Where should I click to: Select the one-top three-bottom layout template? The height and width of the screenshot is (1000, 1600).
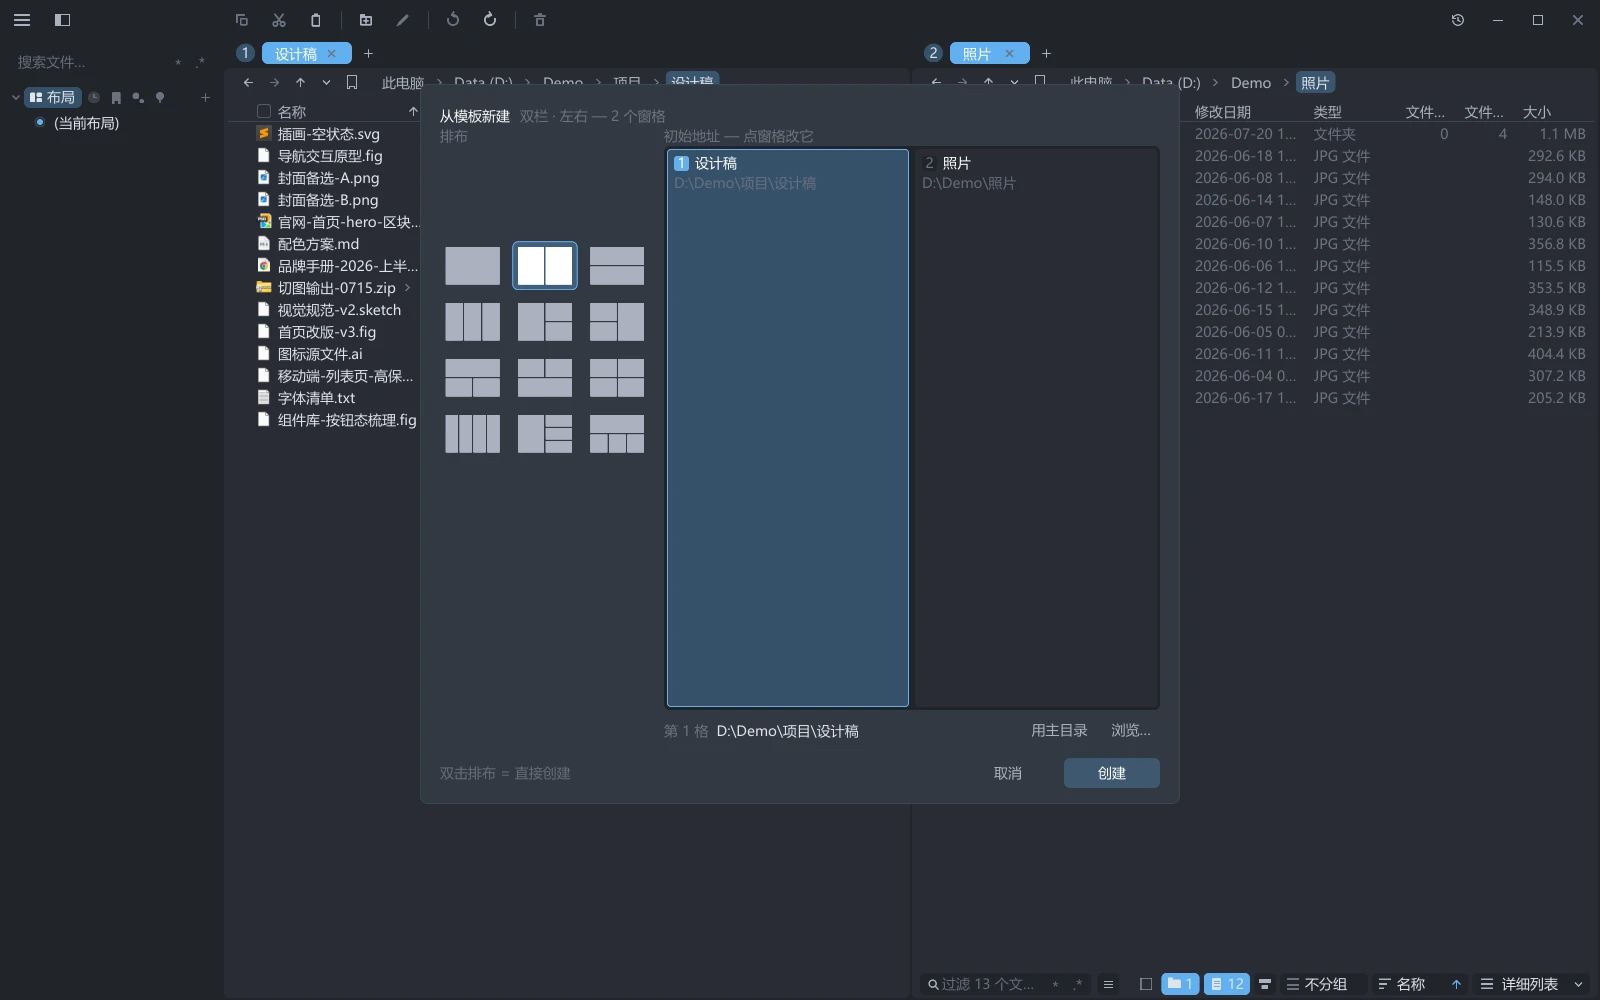[x=617, y=434]
